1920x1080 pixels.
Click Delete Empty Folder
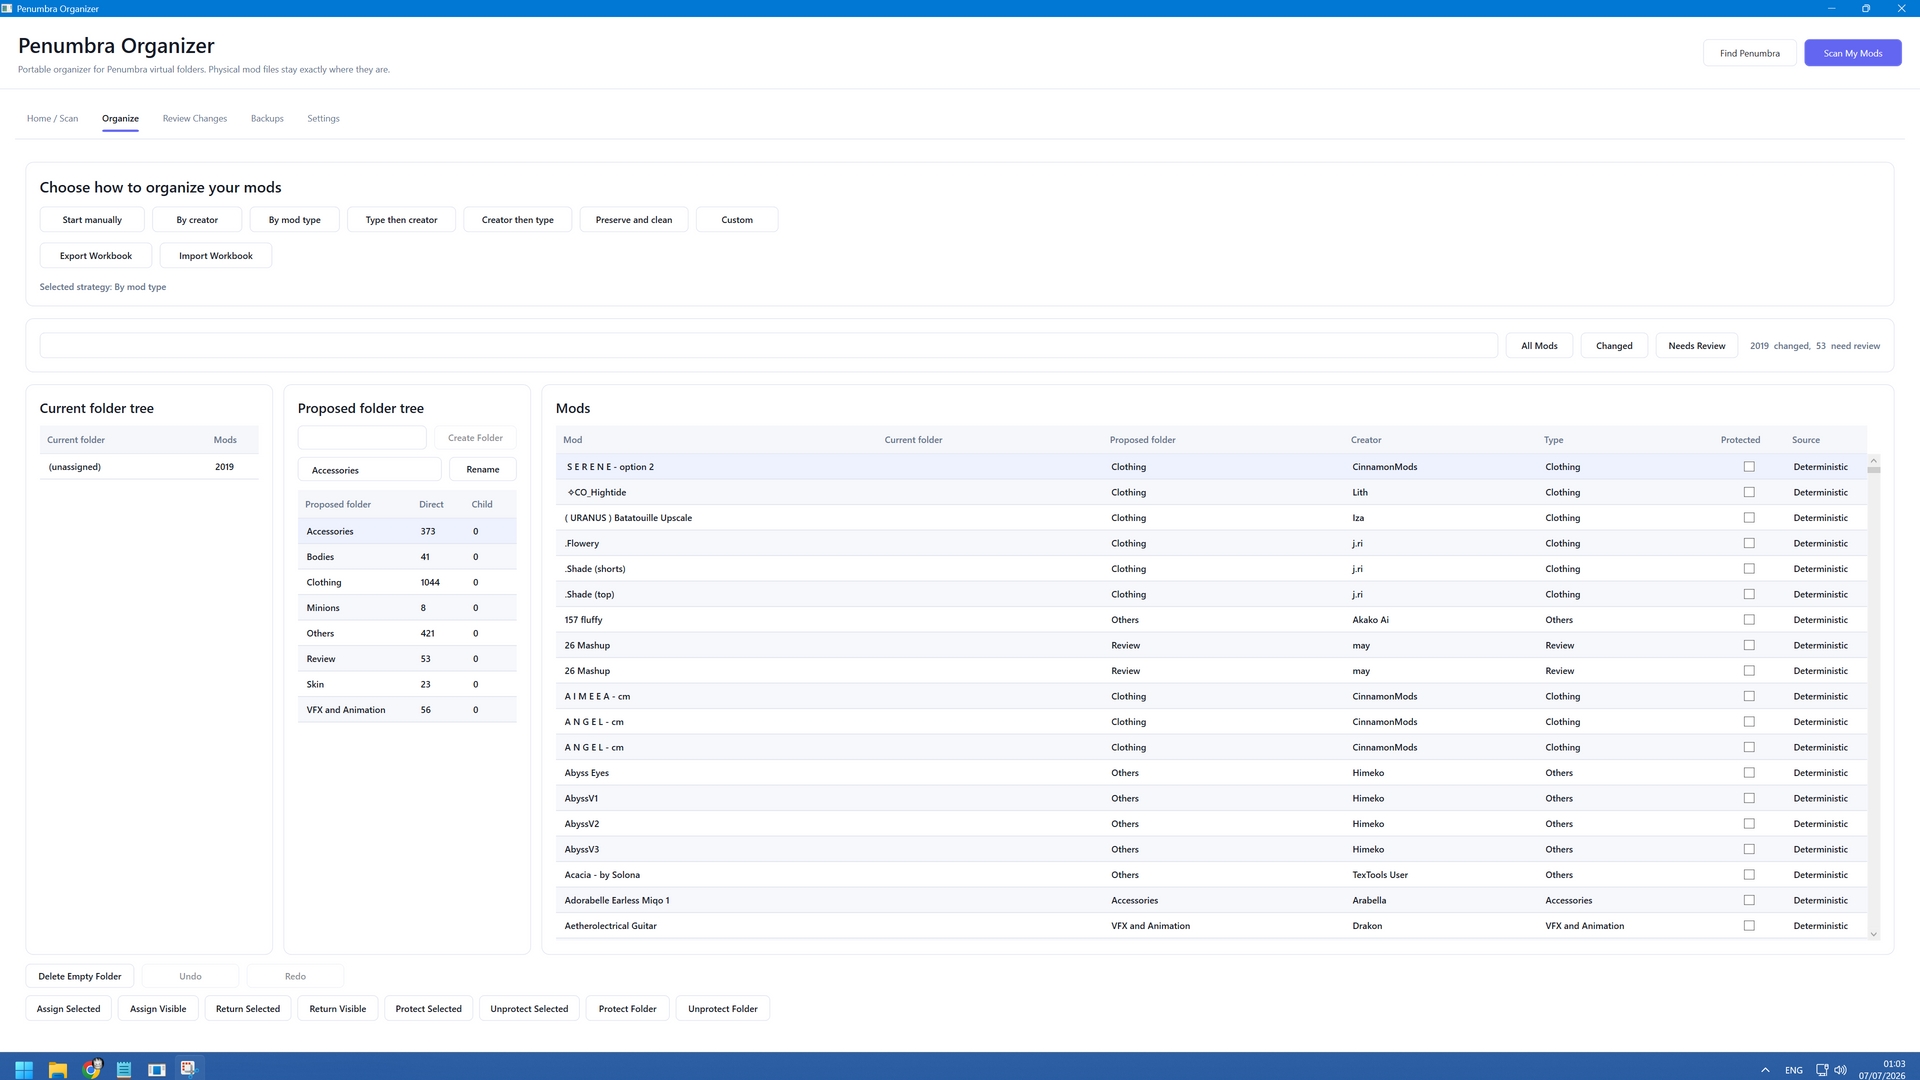(x=80, y=977)
